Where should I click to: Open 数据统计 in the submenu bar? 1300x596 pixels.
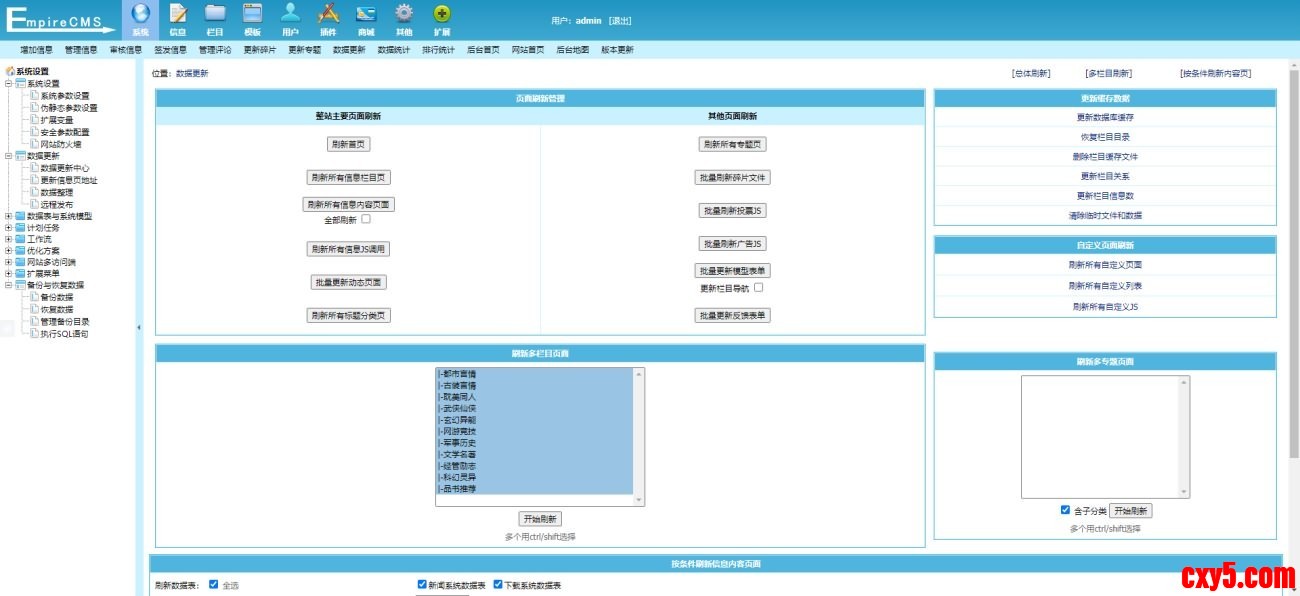point(393,49)
